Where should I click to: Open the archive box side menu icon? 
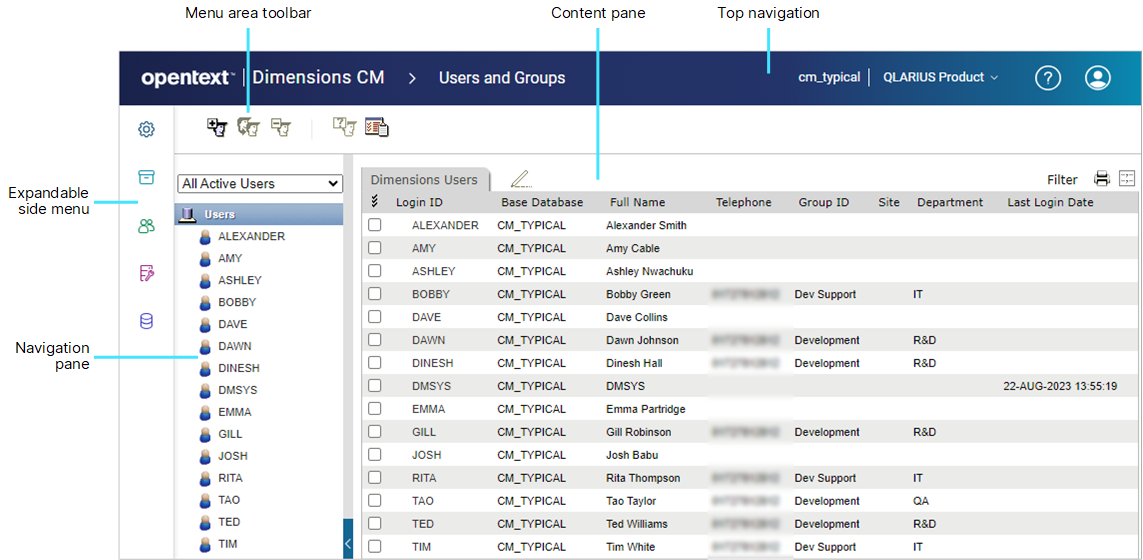tap(146, 177)
